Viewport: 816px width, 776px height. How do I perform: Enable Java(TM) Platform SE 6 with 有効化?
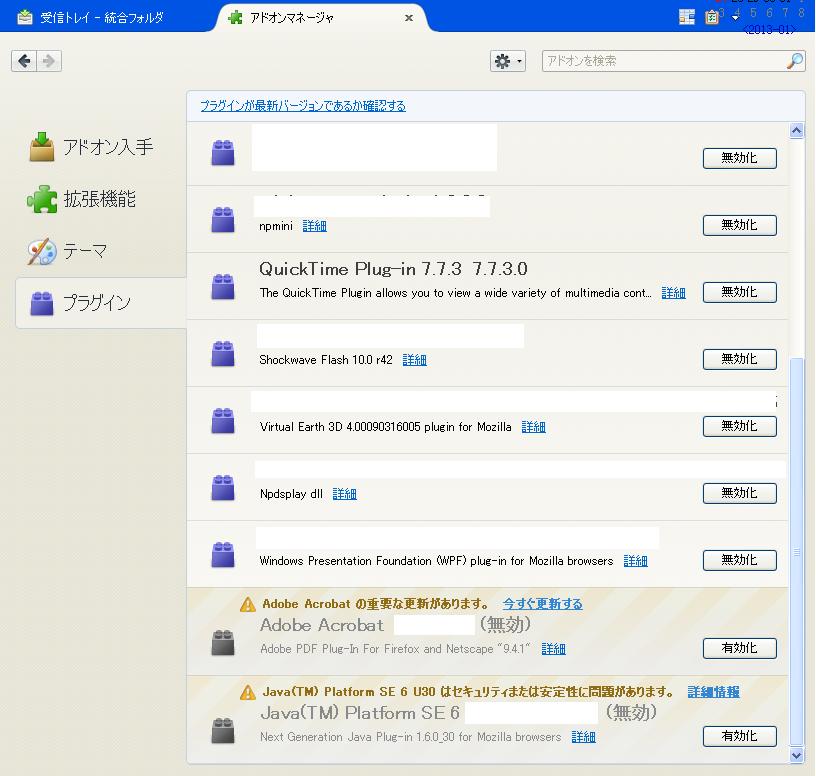click(x=740, y=736)
